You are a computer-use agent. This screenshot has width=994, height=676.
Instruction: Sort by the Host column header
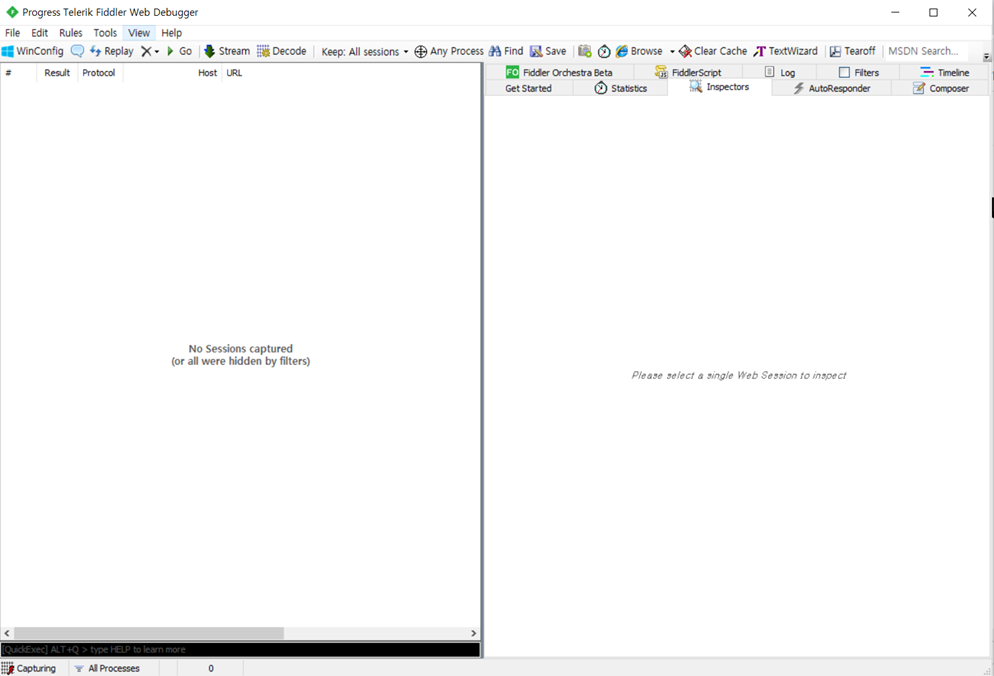pos(172,73)
